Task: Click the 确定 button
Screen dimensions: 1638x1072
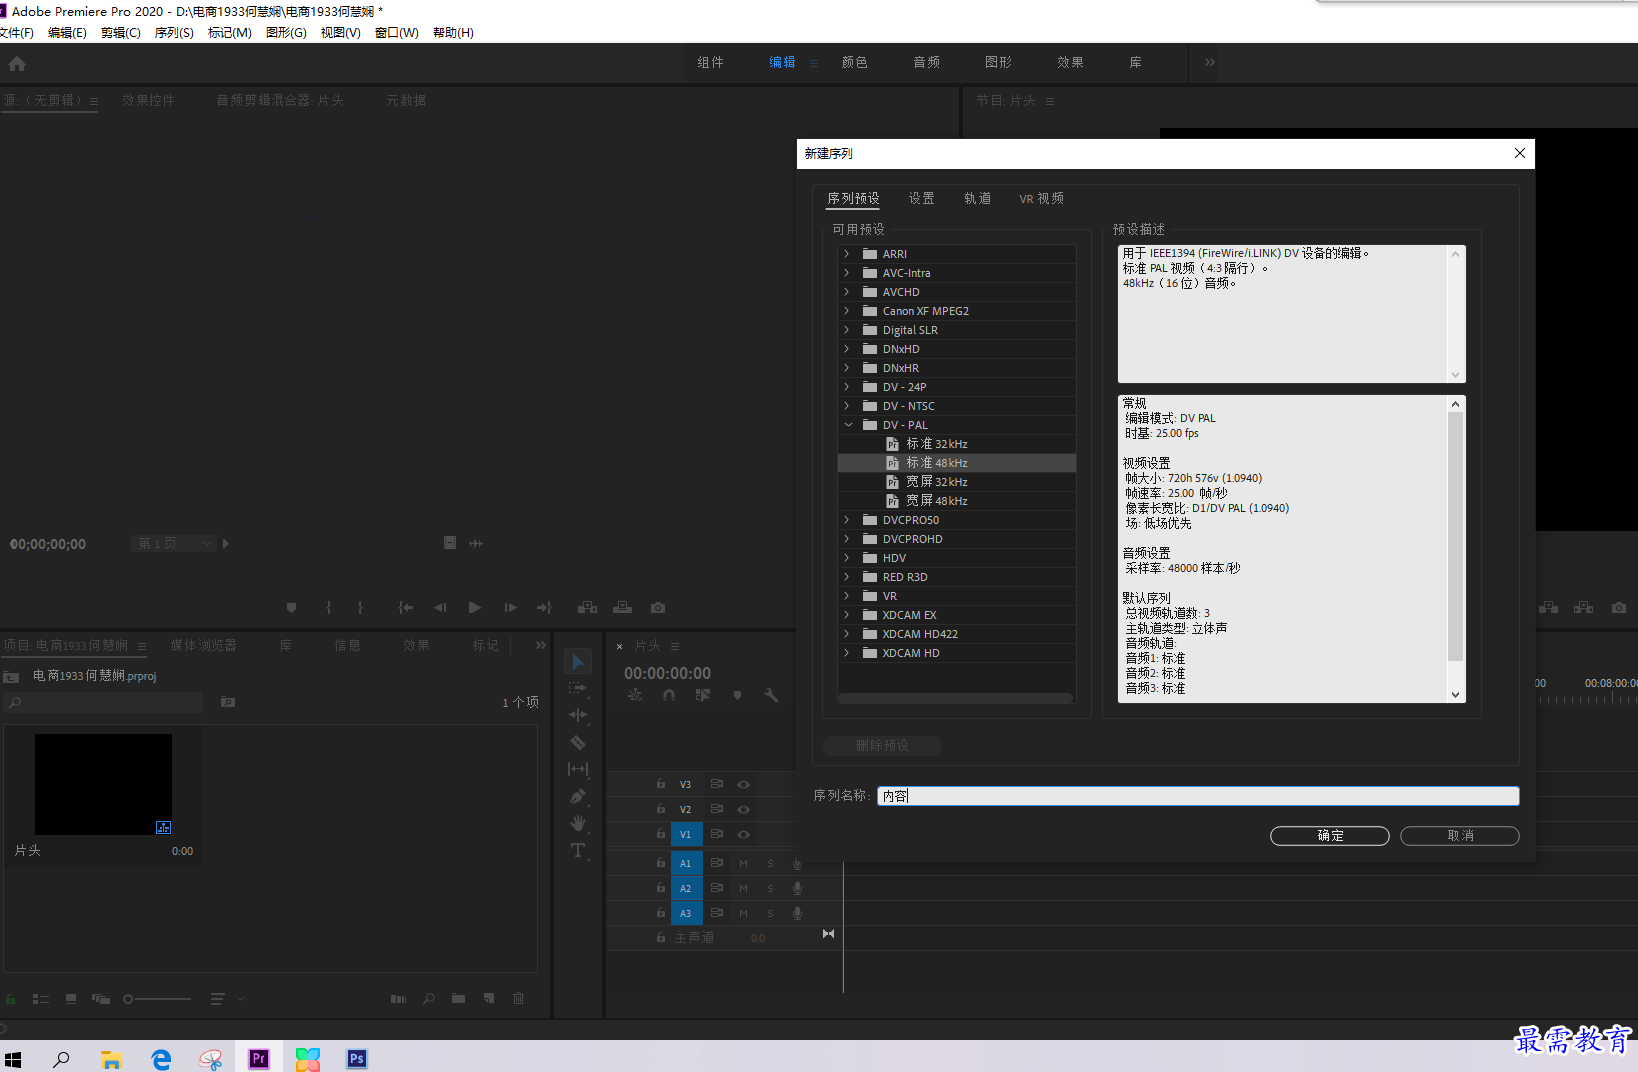Action: tap(1330, 836)
